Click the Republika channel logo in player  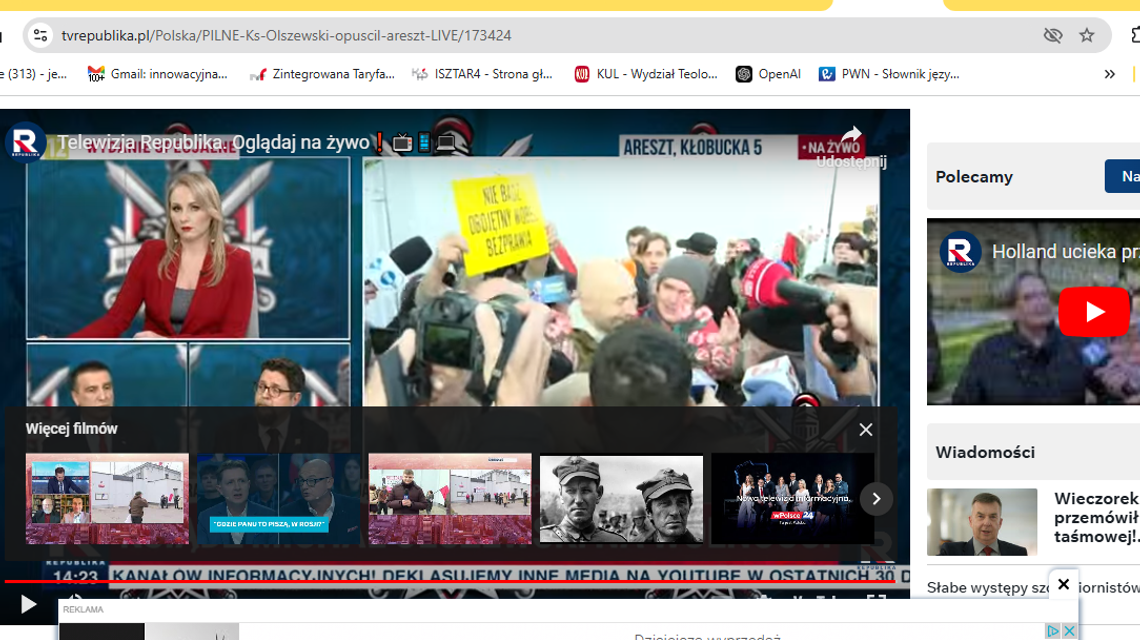(26, 142)
